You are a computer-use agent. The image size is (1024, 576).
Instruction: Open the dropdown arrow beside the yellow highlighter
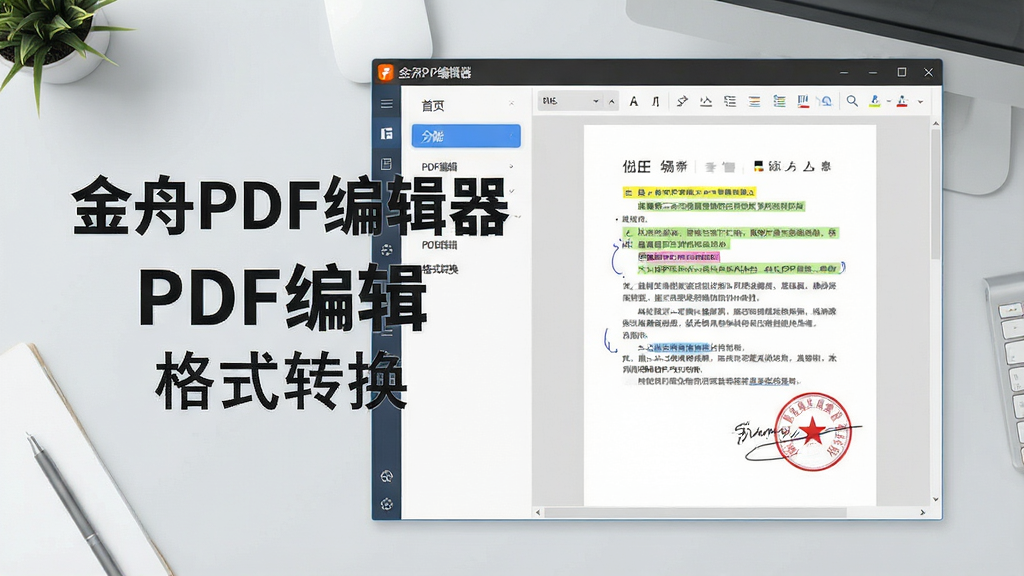[889, 101]
